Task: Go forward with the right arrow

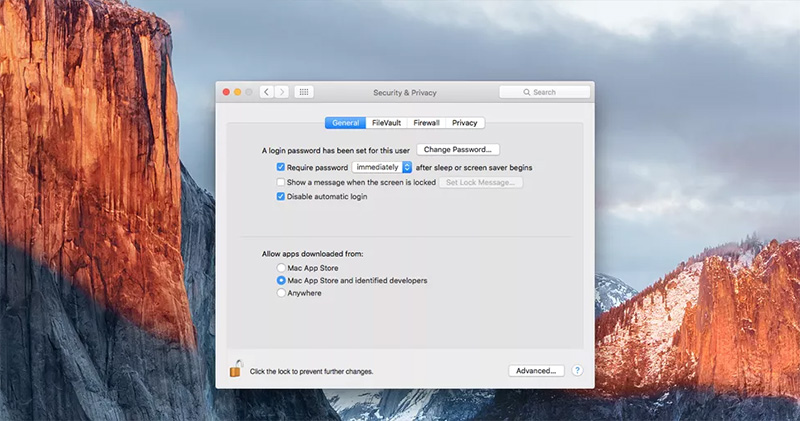Action: tap(282, 92)
